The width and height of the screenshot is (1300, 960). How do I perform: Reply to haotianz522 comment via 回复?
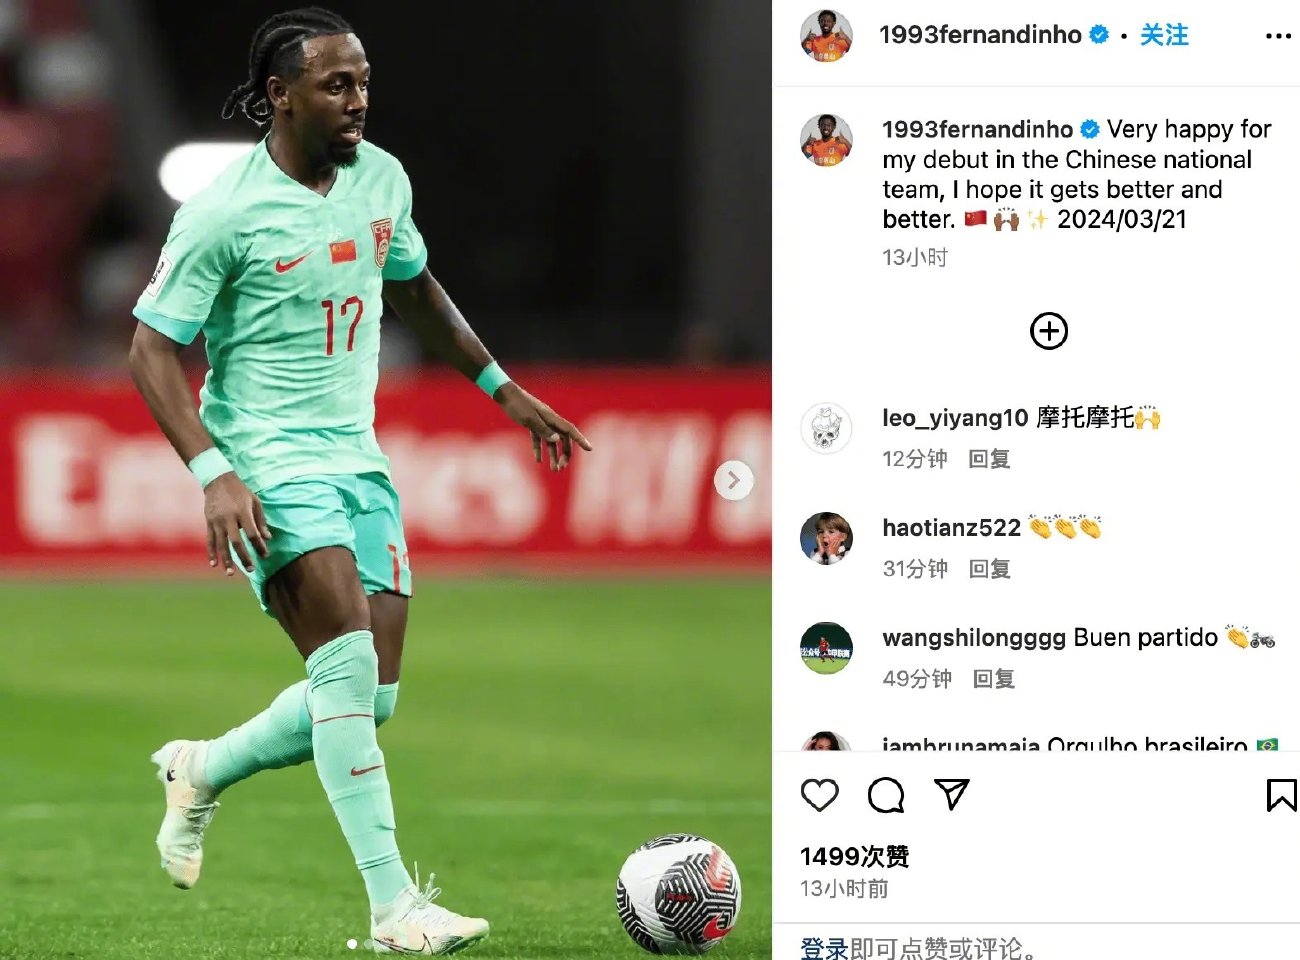tap(989, 569)
